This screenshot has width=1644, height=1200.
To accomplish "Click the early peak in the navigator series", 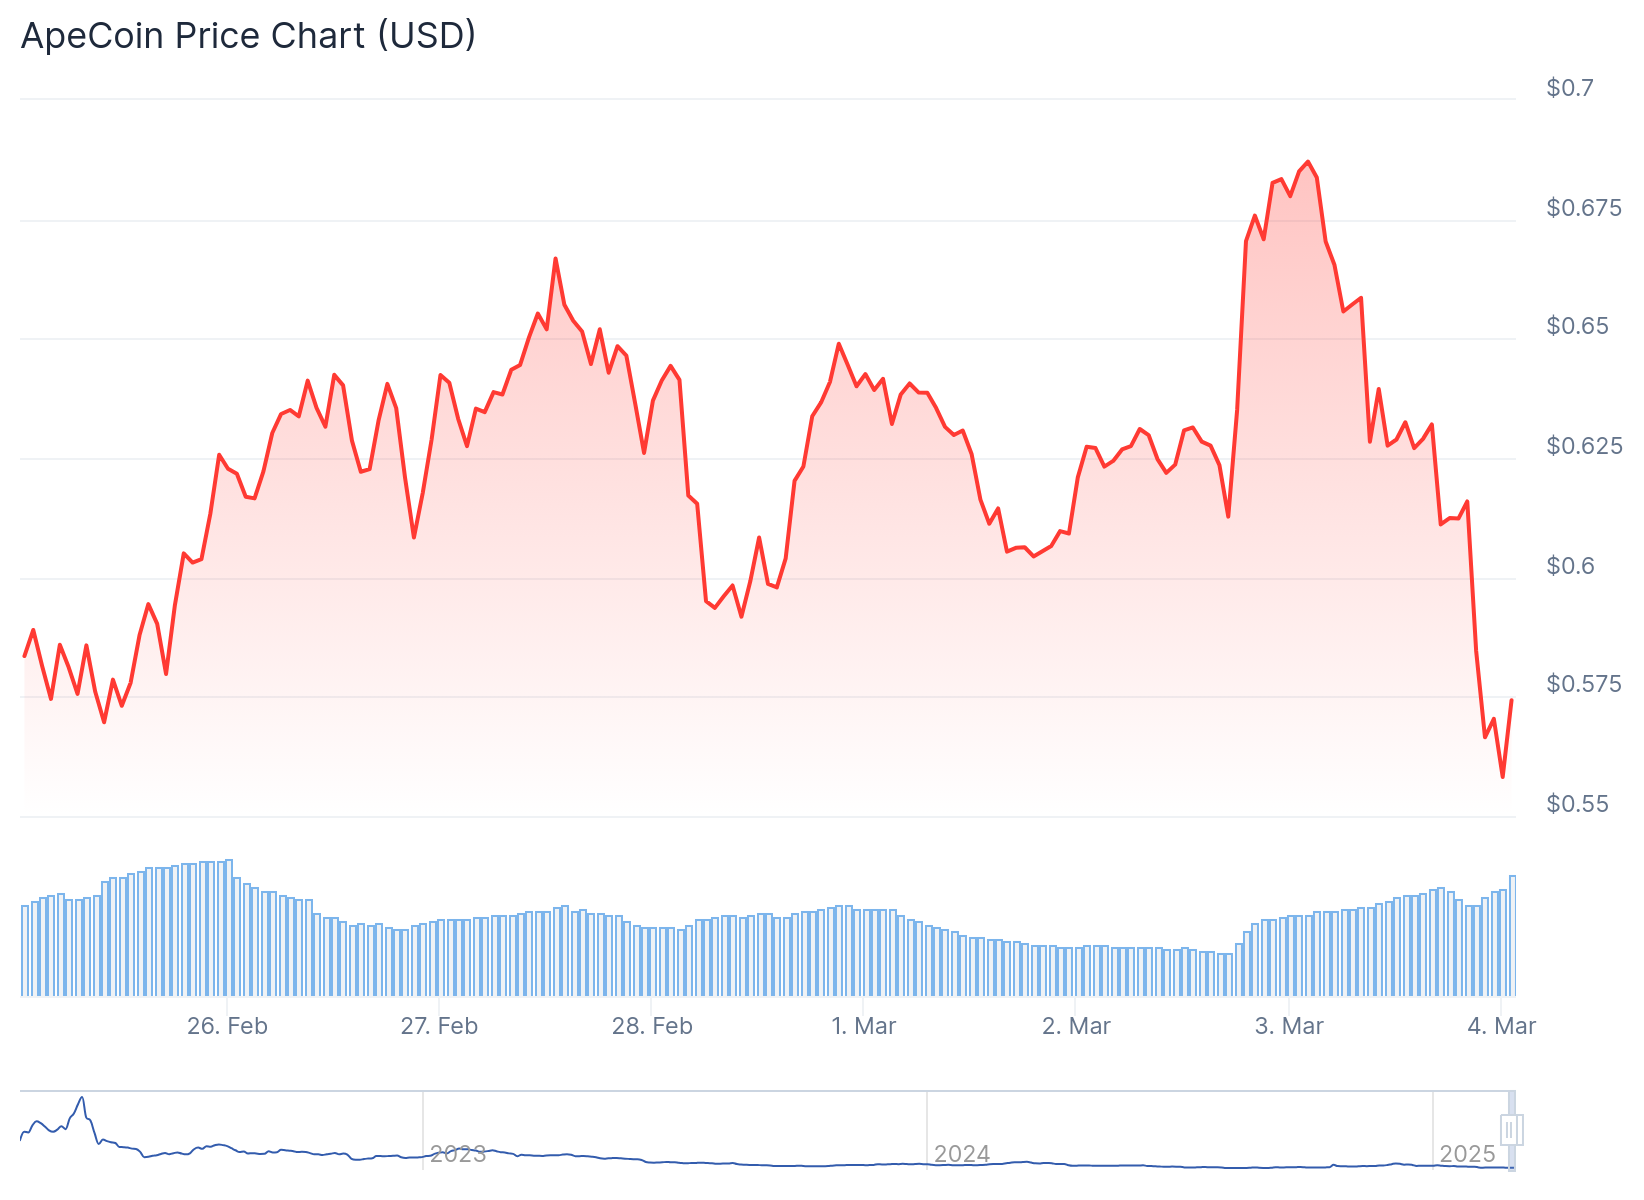I will tap(82, 1097).
